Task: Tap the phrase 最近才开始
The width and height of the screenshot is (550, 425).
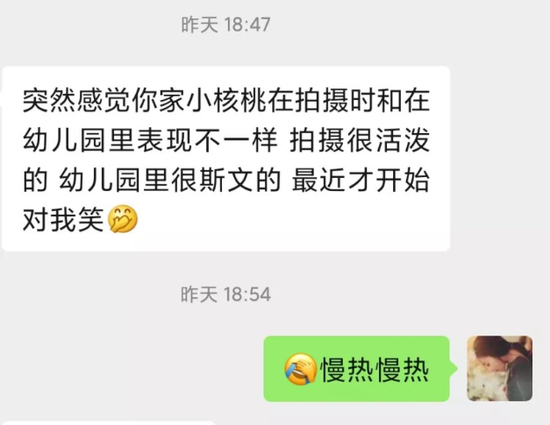Action: tap(361, 180)
